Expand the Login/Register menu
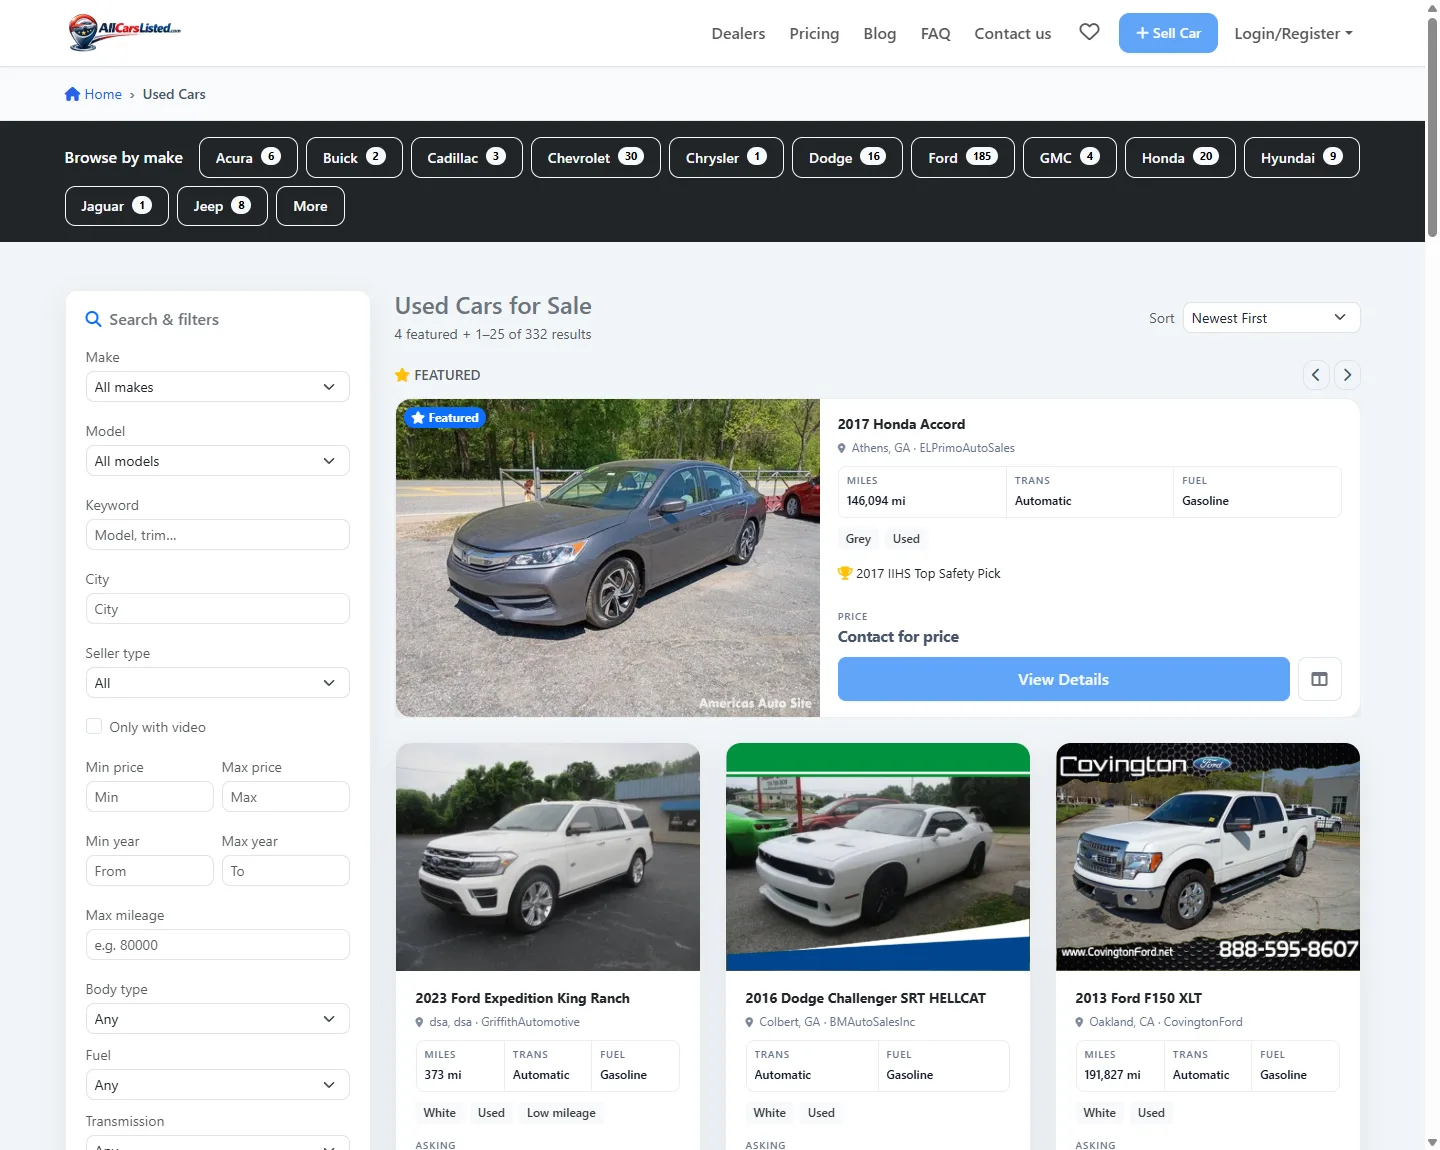The height and width of the screenshot is (1150, 1440). point(1293,33)
